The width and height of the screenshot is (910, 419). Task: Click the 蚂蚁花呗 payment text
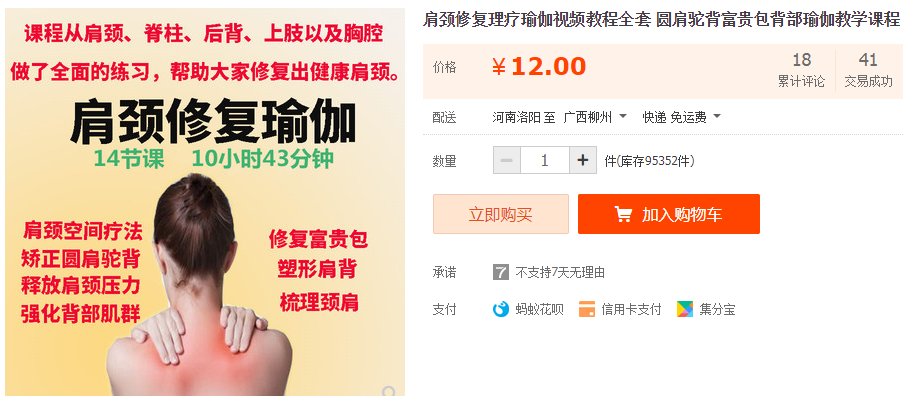(539, 309)
